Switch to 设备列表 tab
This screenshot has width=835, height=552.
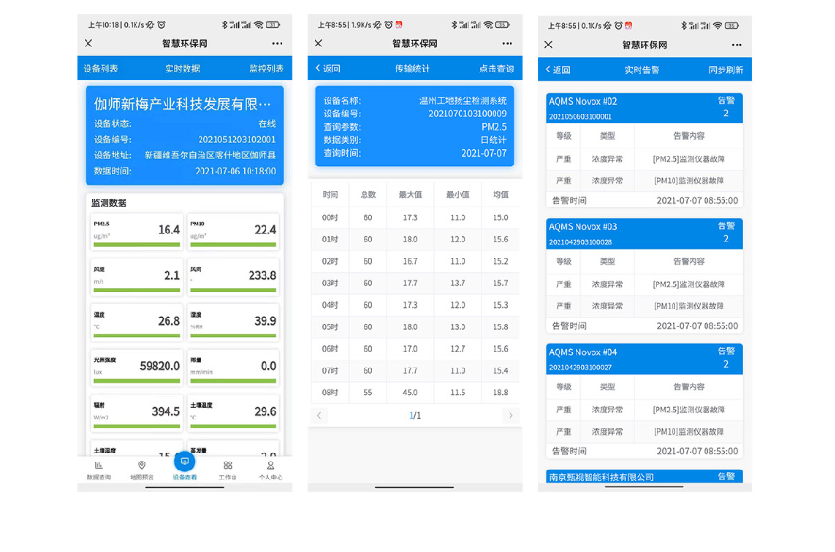pyautogui.click(x=101, y=68)
